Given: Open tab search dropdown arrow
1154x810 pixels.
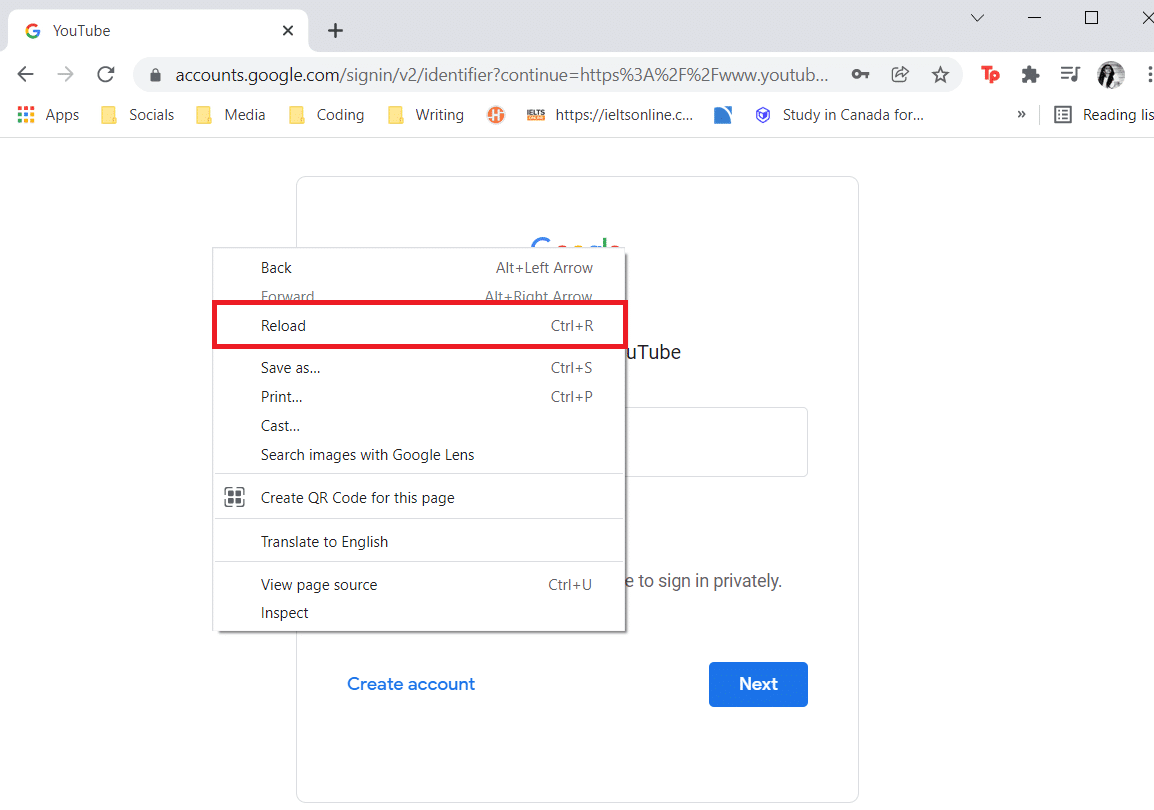Looking at the screenshot, I should [x=977, y=18].
